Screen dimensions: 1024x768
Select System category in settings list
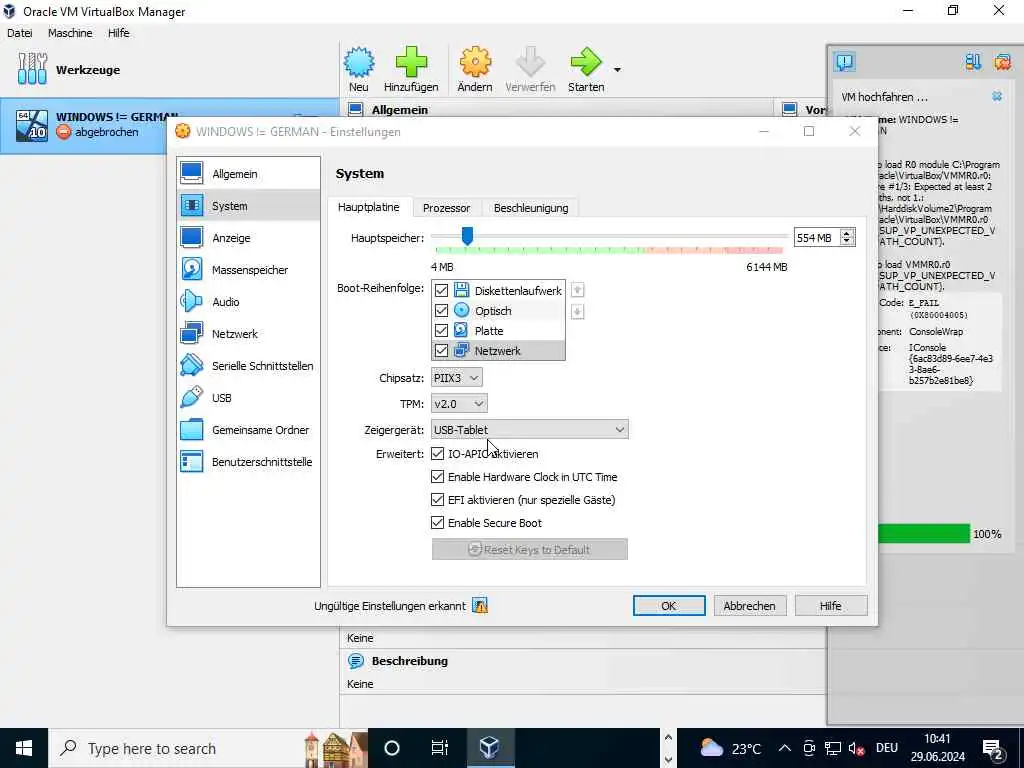coord(249,206)
